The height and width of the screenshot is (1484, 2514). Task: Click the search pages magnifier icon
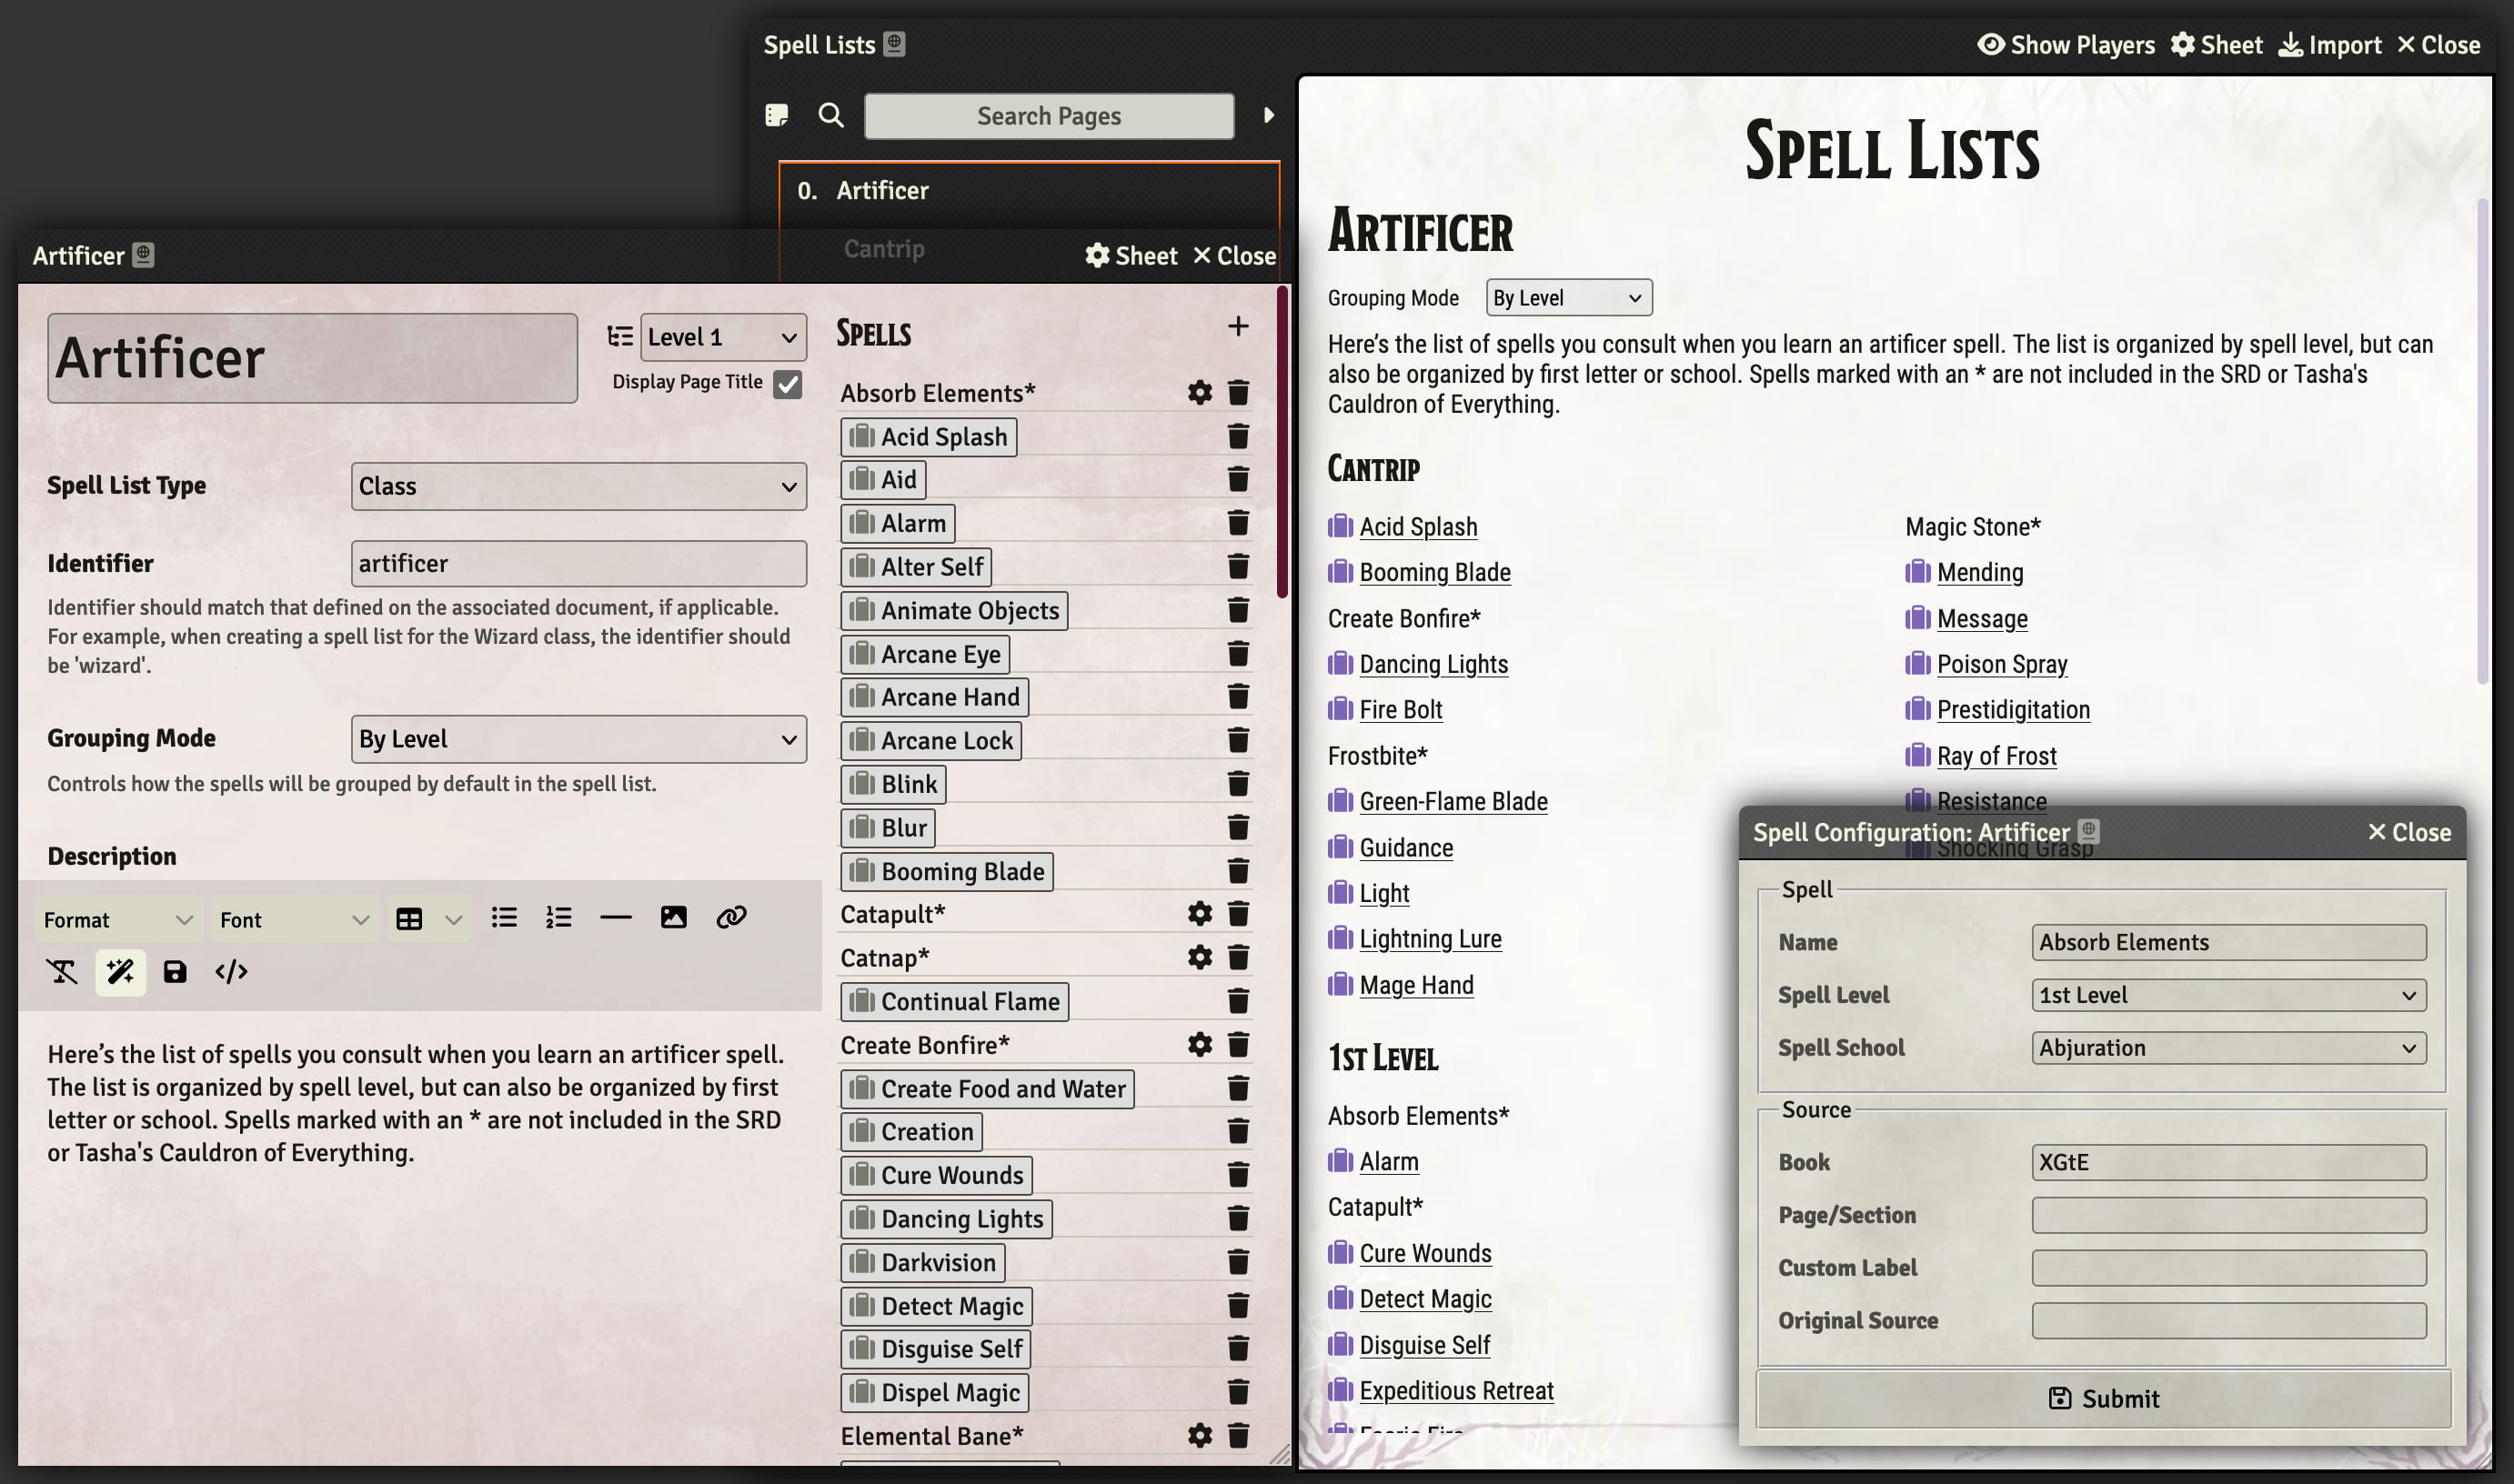pos(829,115)
